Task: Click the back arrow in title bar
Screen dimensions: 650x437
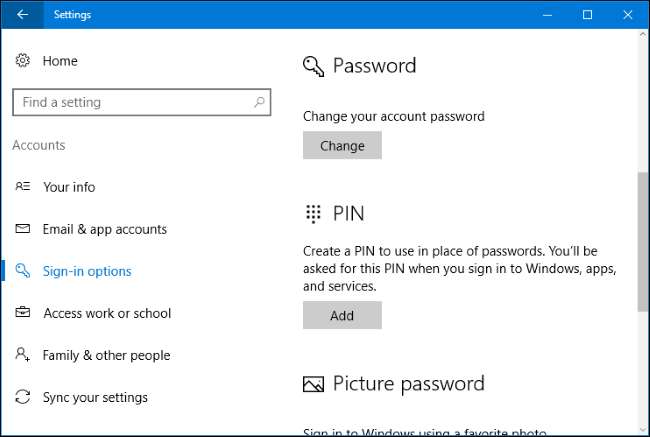Action: click(x=22, y=15)
